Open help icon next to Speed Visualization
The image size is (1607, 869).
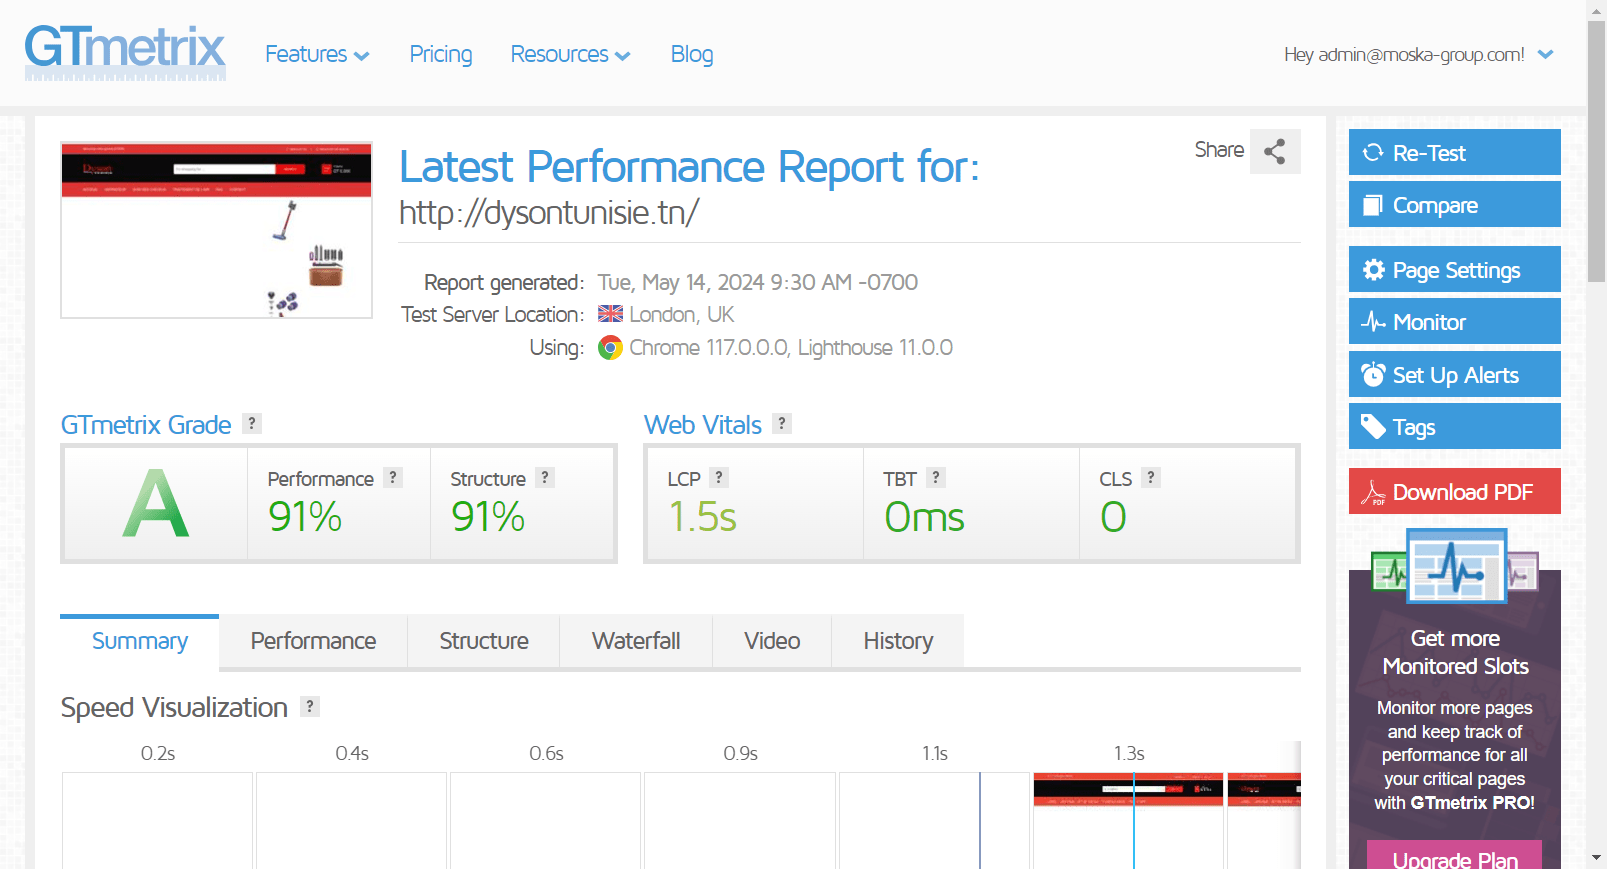[310, 706]
